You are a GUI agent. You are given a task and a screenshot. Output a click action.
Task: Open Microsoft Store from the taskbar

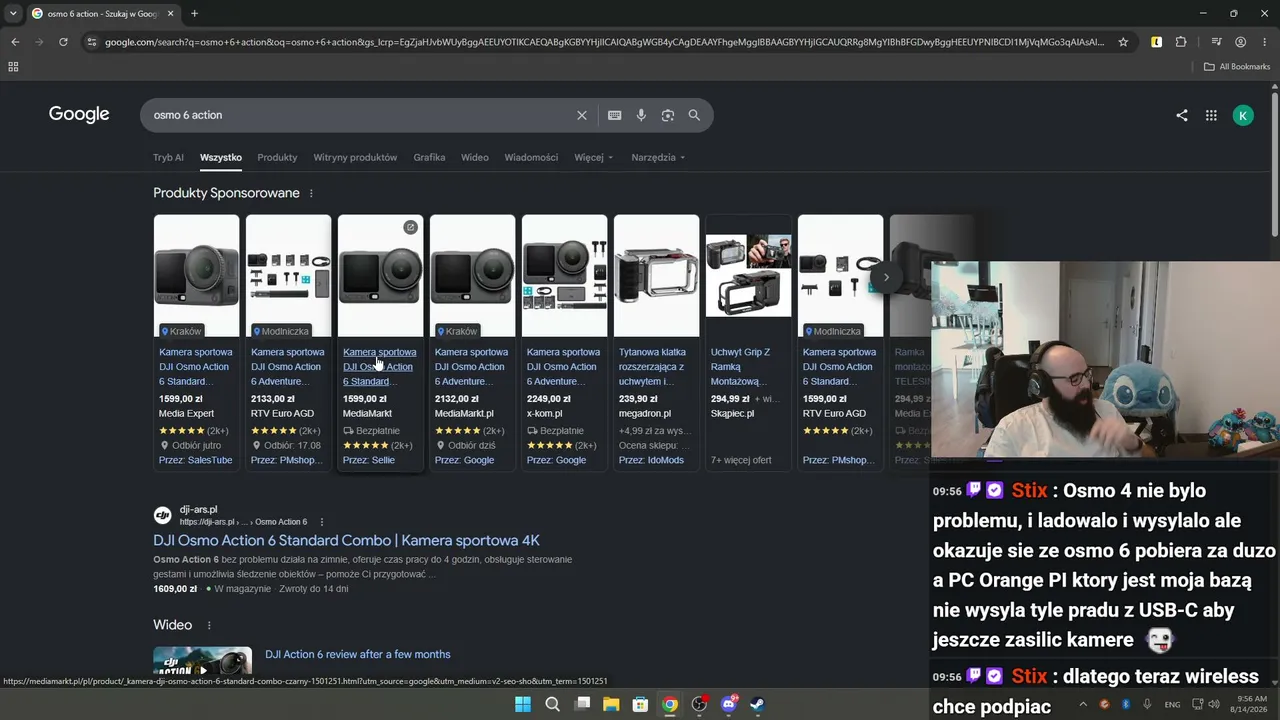coord(640,704)
